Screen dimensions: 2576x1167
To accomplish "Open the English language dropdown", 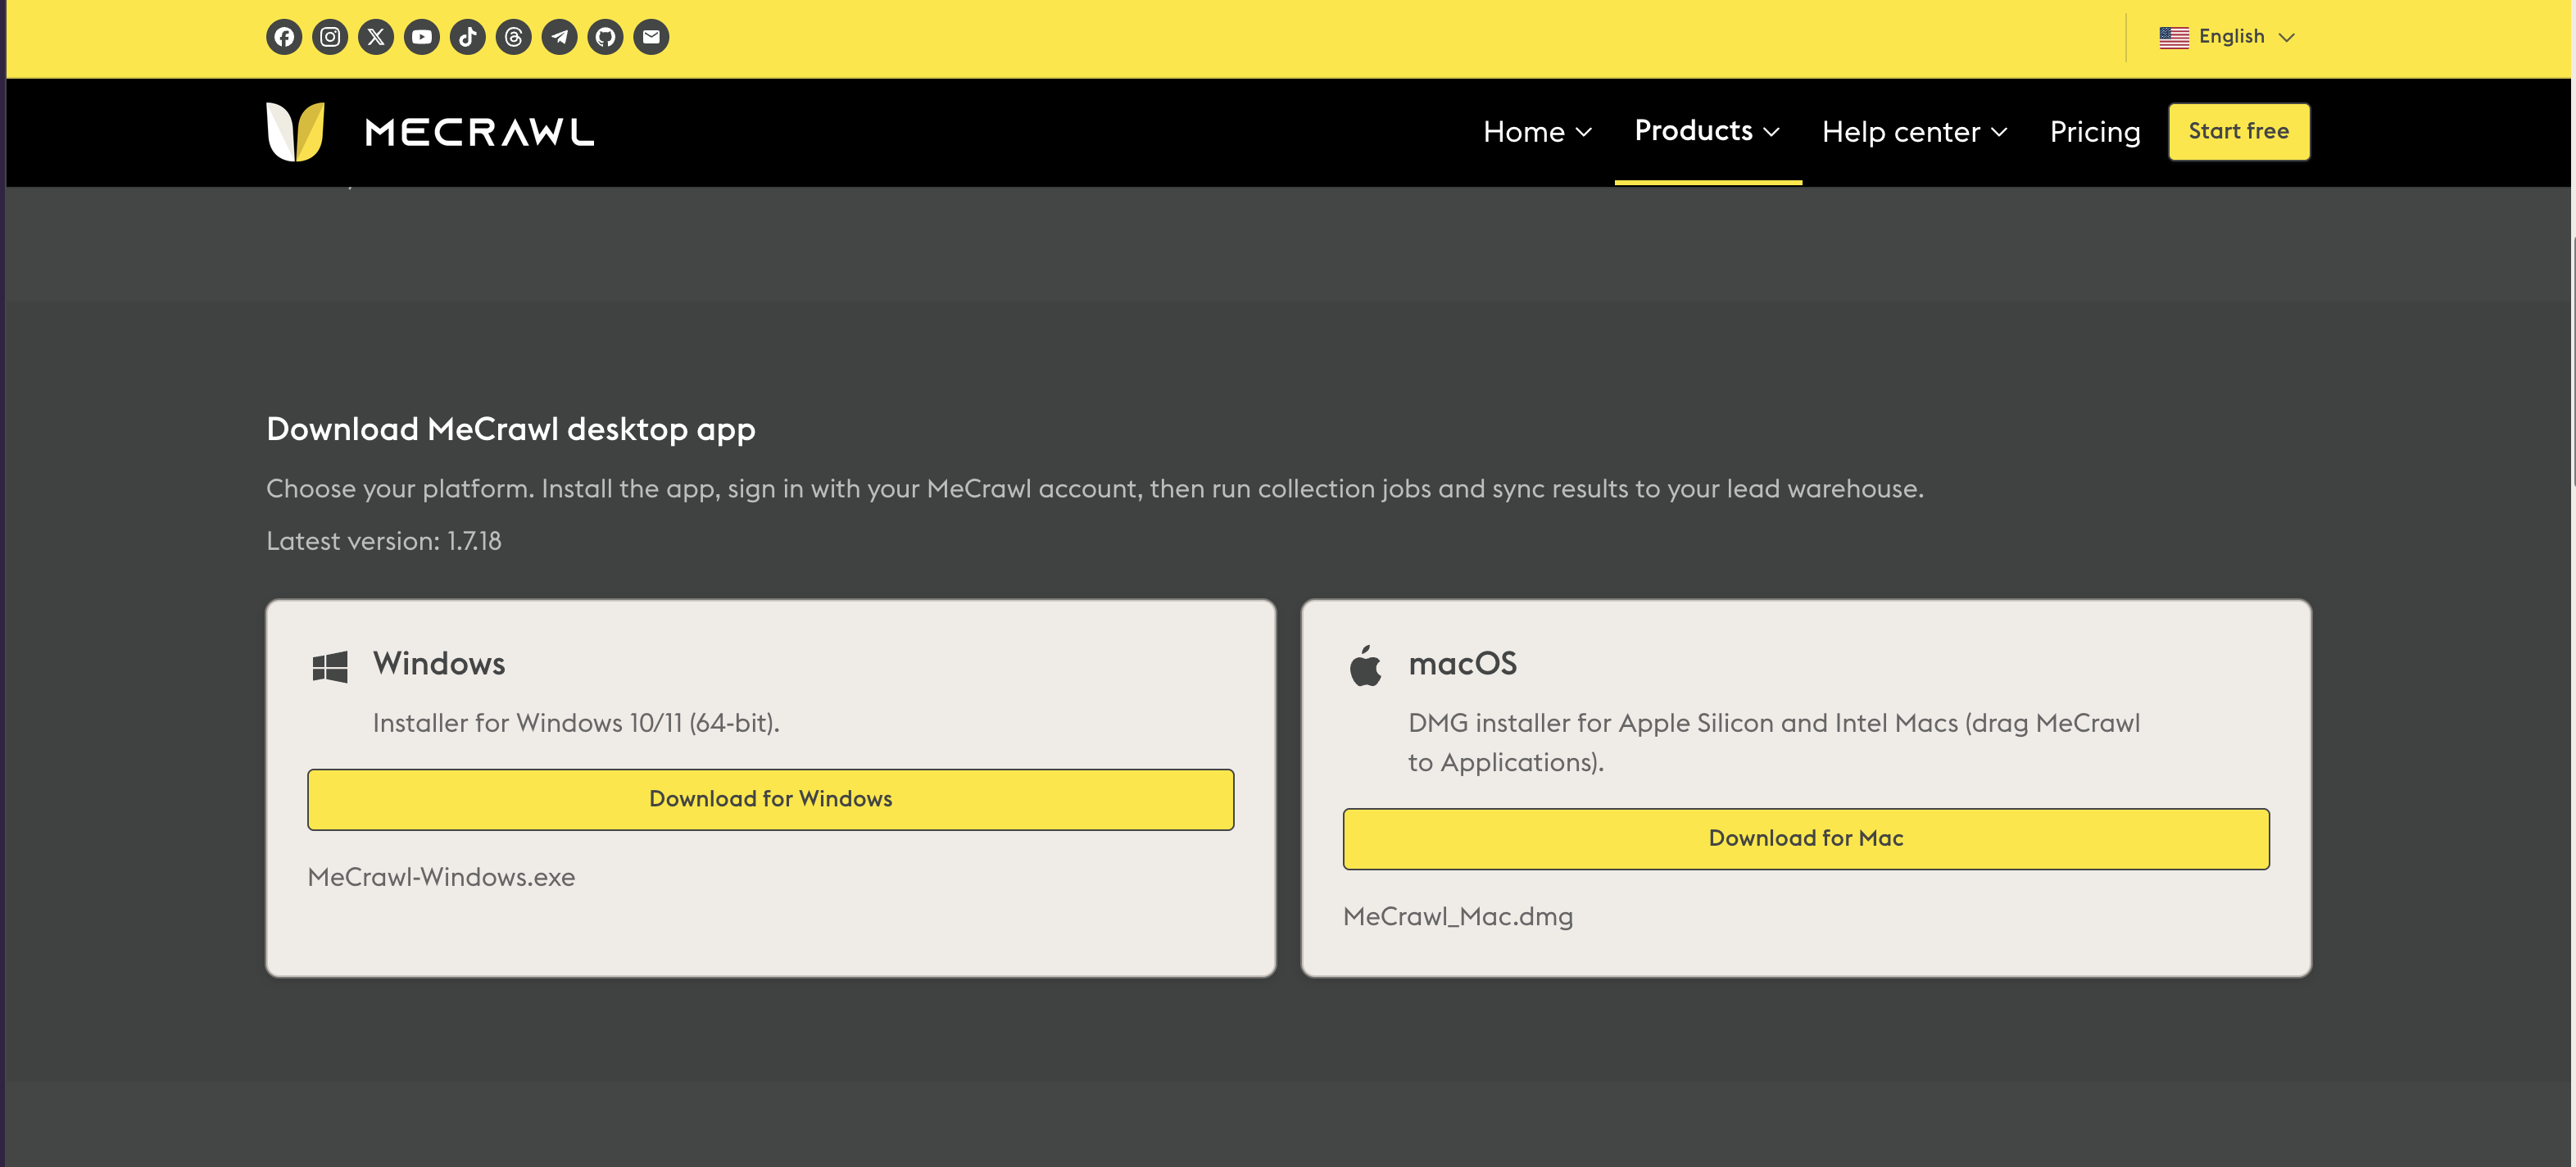I will click(x=2228, y=37).
